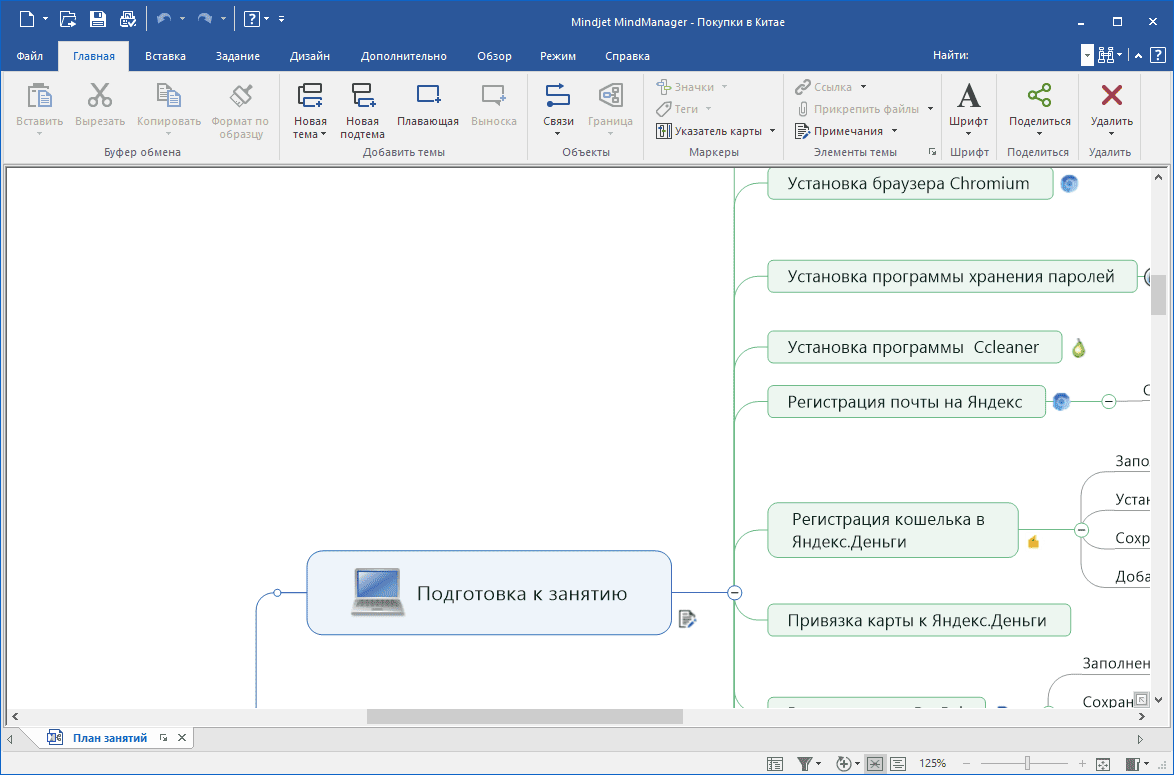Click the Floating topic (Плавающая) icon
The width and height of the screenshot is (1174, 775).
(428, 96)
